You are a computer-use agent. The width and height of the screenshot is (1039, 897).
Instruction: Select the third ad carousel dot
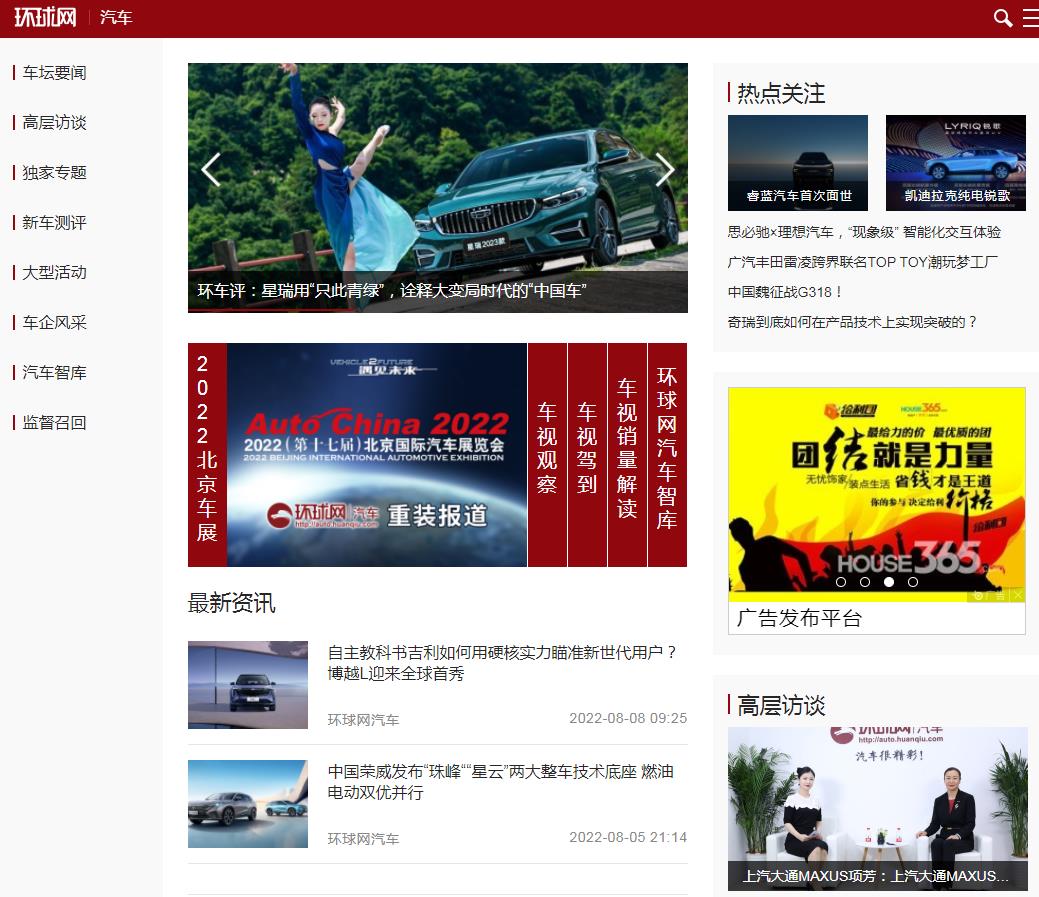(889, 582)
